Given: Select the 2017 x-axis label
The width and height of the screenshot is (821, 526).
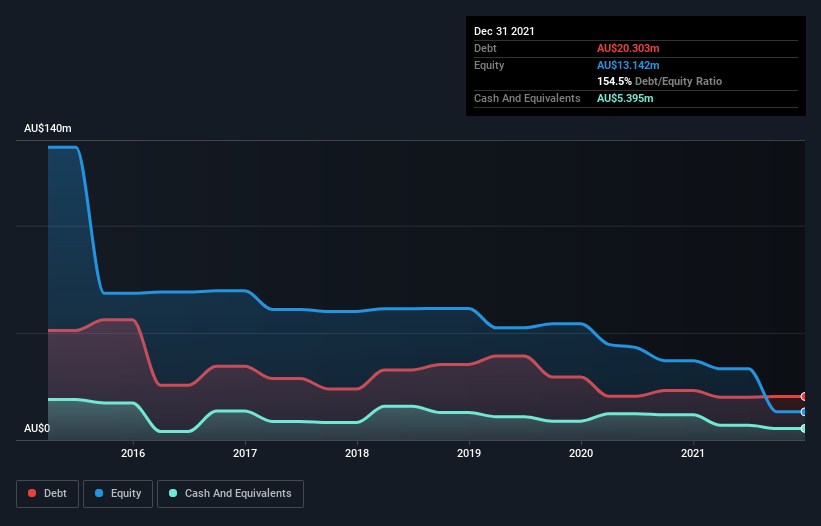Looking at the screenshot, I should [245, 453].
